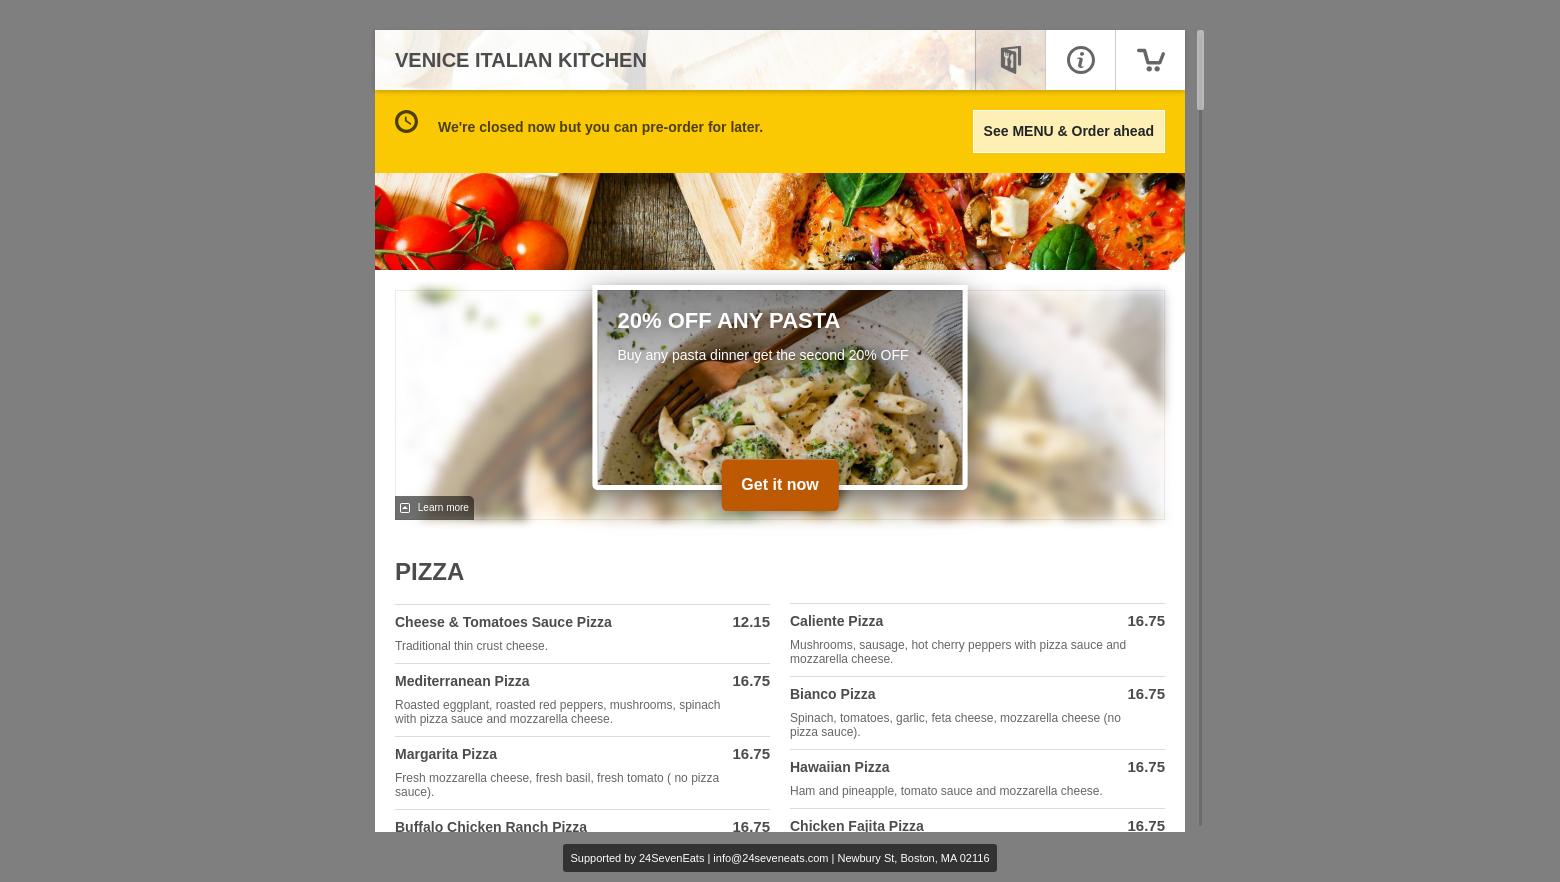Open restaurant info icon
This screenshot has height=882, width=1560.
coord(1080,60)
